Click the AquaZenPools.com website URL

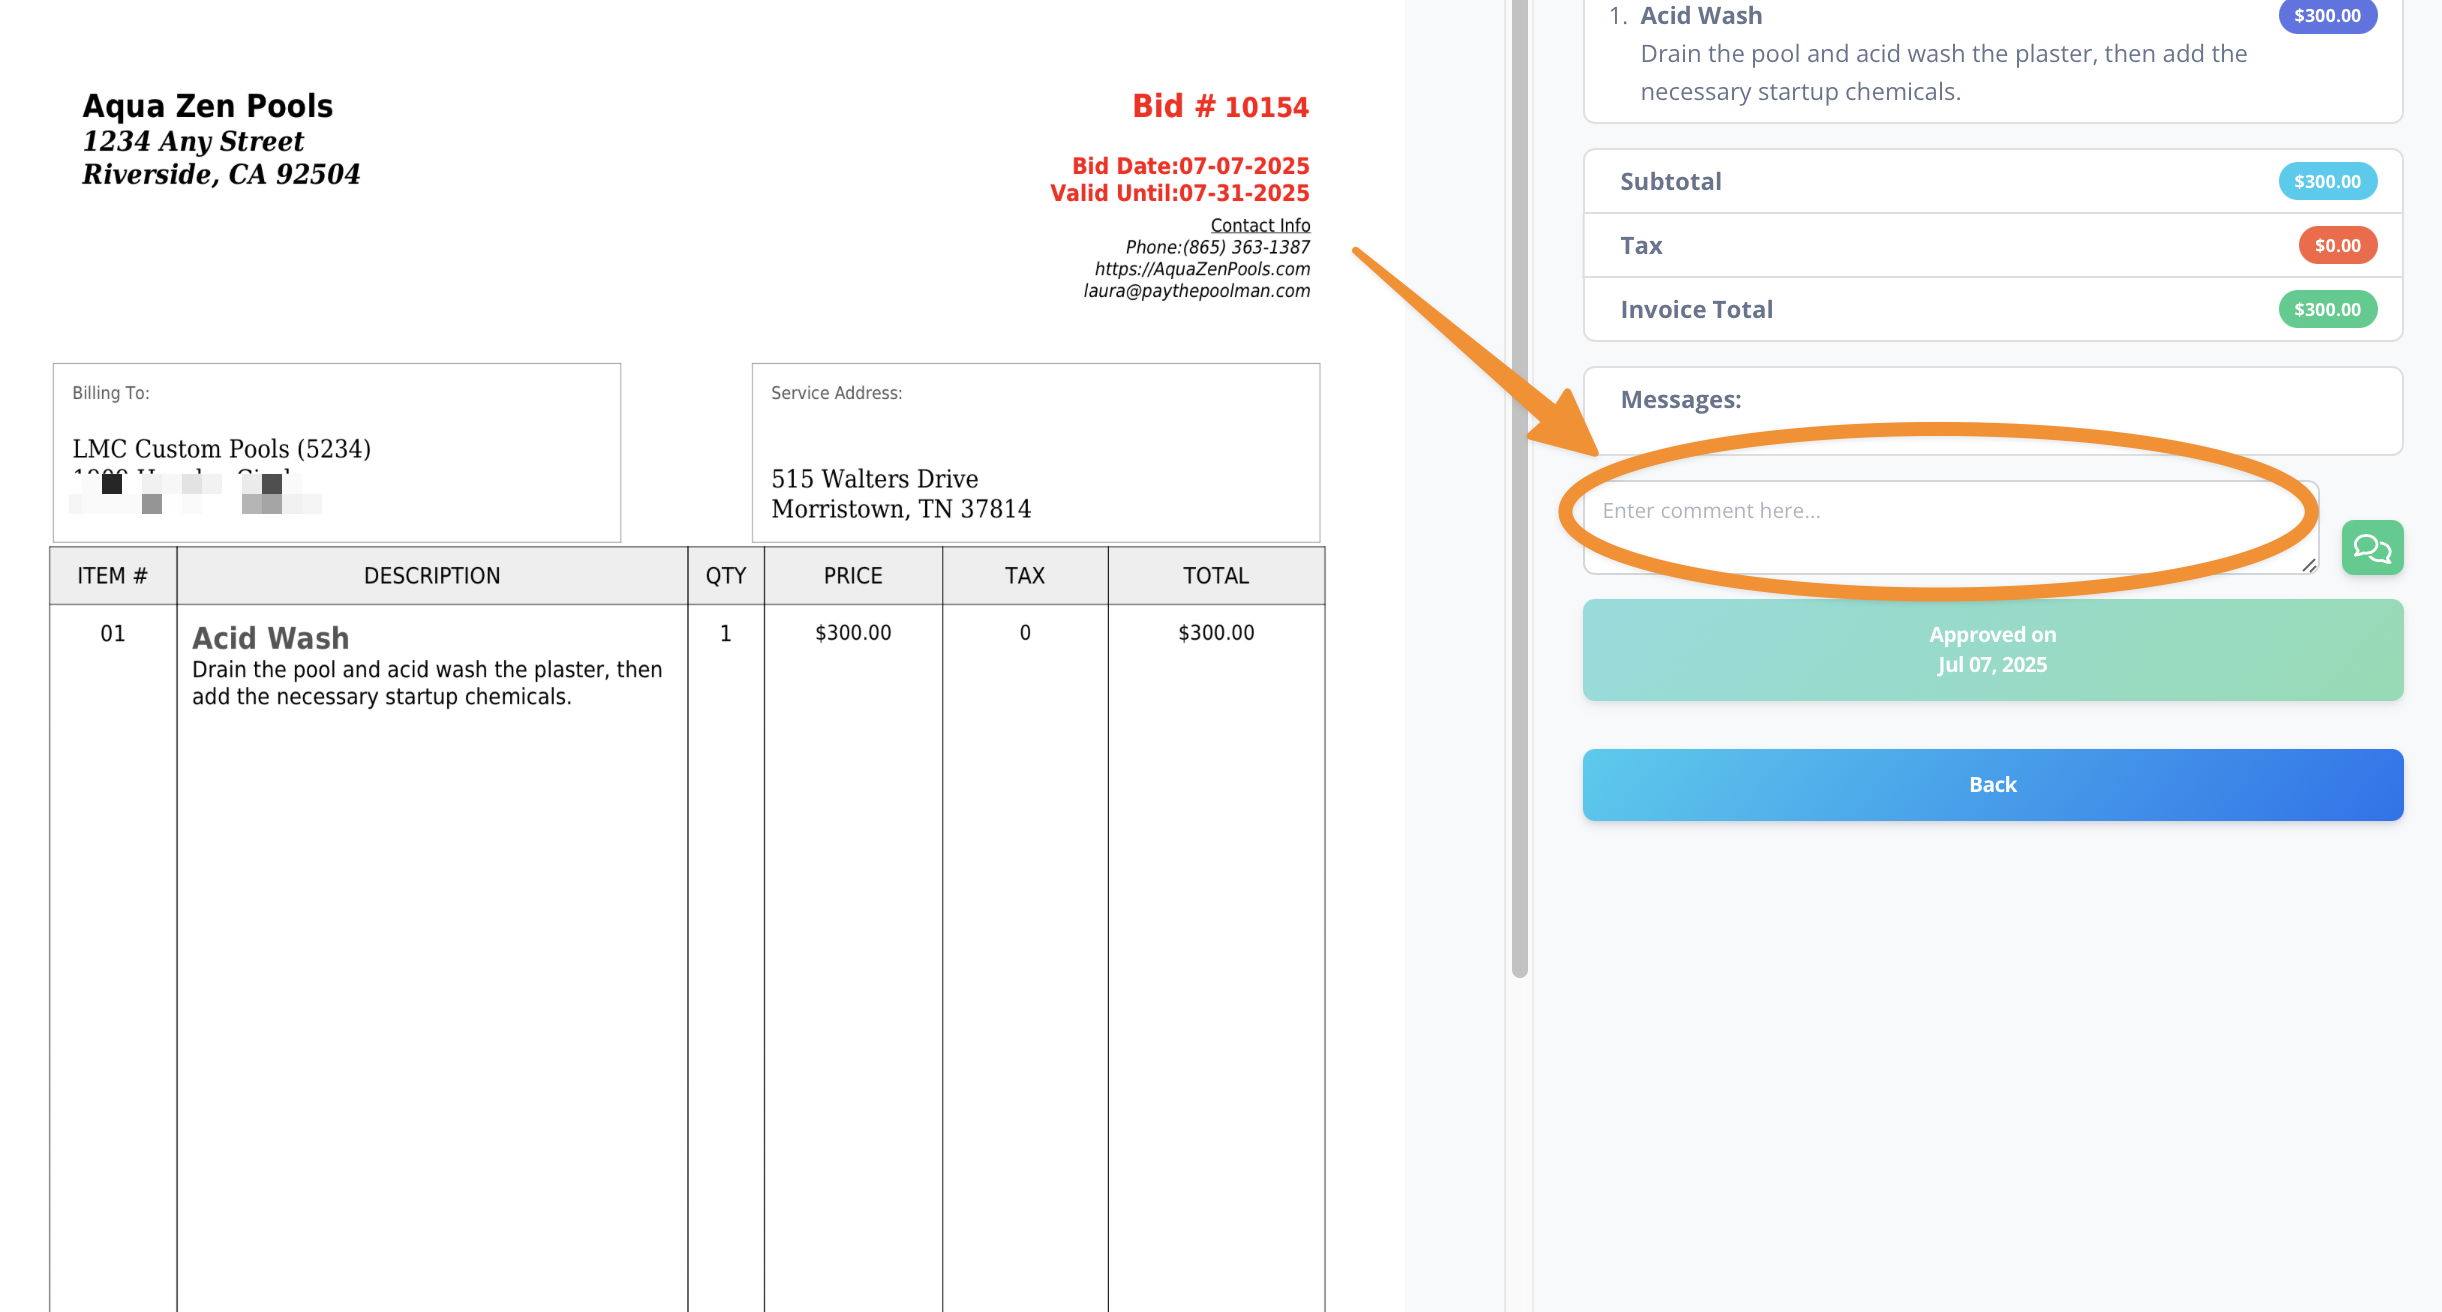tap(1201, 269)
